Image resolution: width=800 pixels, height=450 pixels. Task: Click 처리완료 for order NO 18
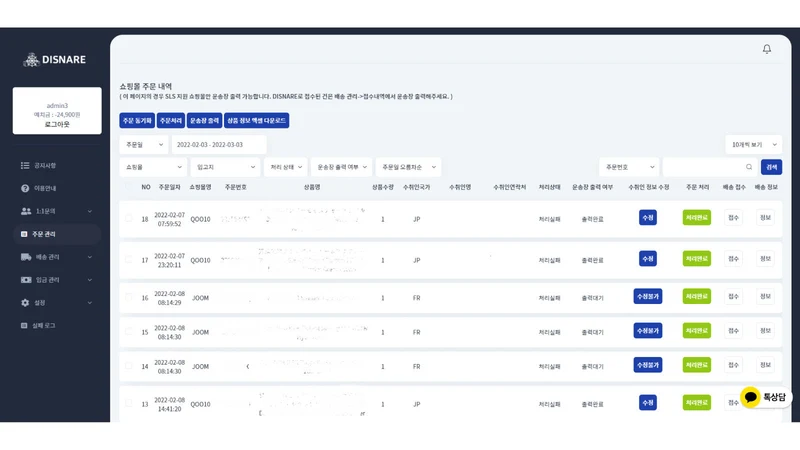(696, 218)
